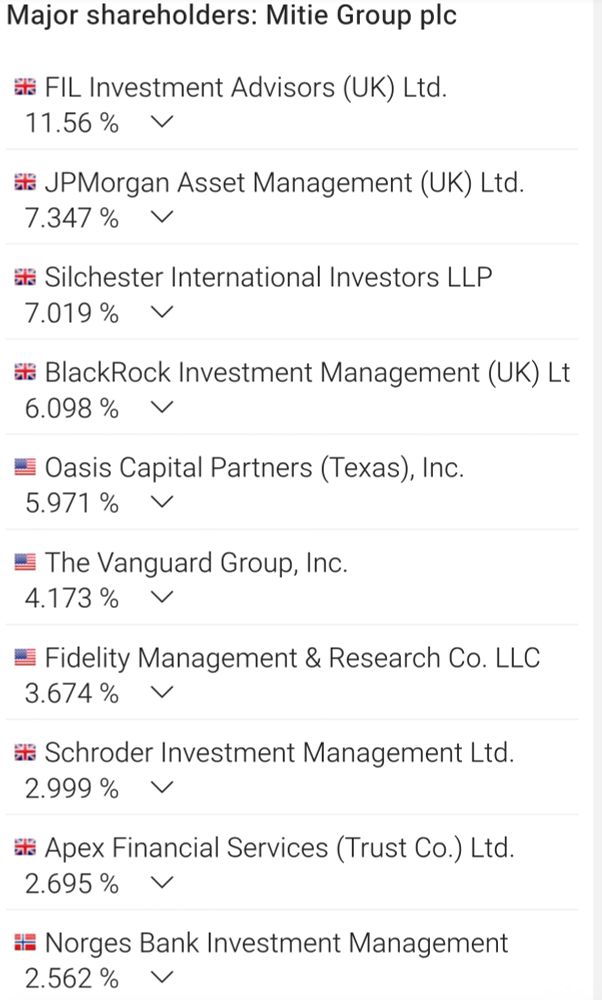Expand details for The Vanguard Group

pos(162,599)
